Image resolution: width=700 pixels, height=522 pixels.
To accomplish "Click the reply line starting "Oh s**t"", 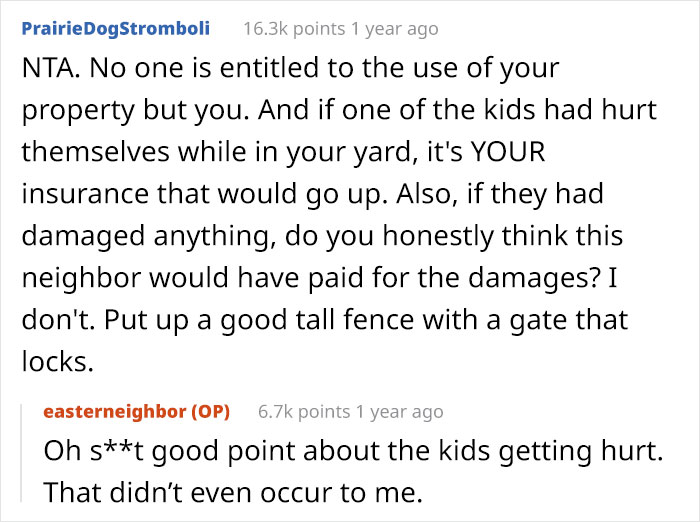I will [354, 449].
